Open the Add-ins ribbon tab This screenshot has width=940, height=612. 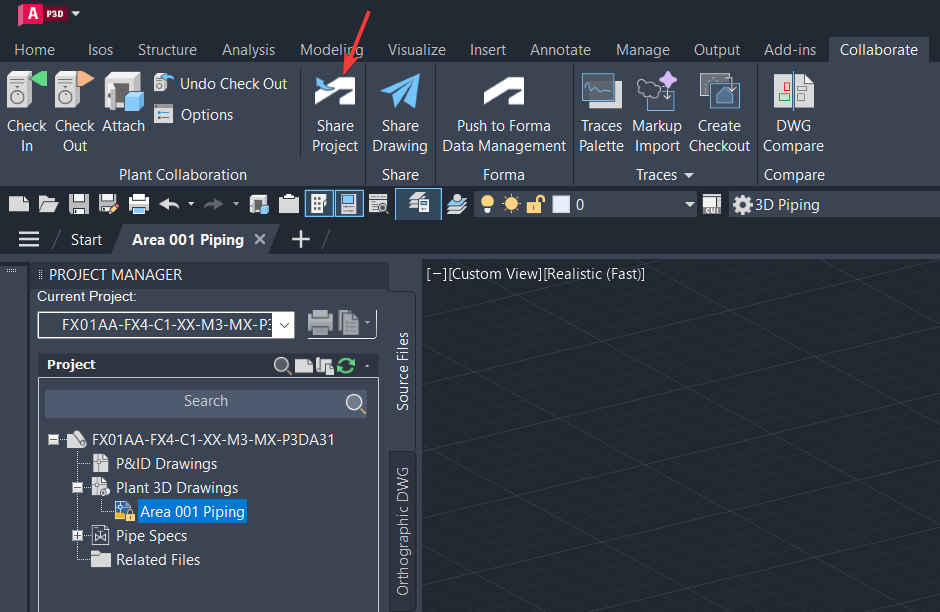790,50
